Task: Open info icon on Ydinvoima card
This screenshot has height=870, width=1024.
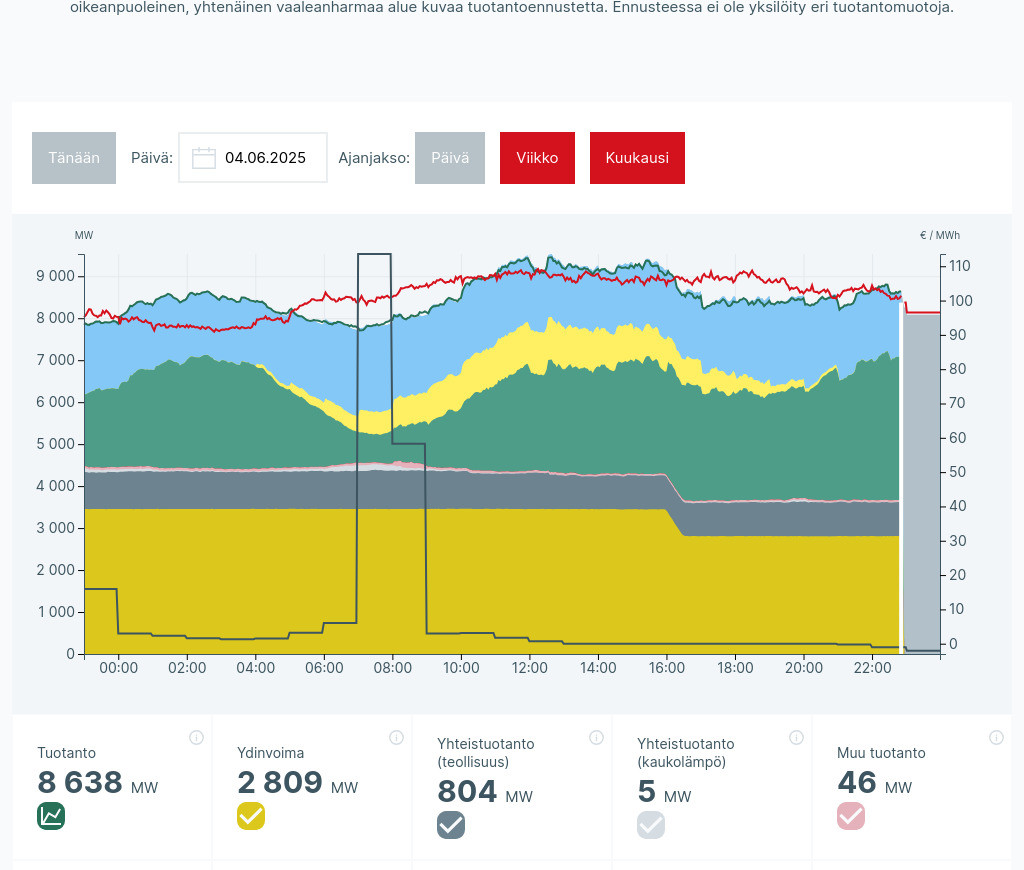Action: click(x=396, y=738)
